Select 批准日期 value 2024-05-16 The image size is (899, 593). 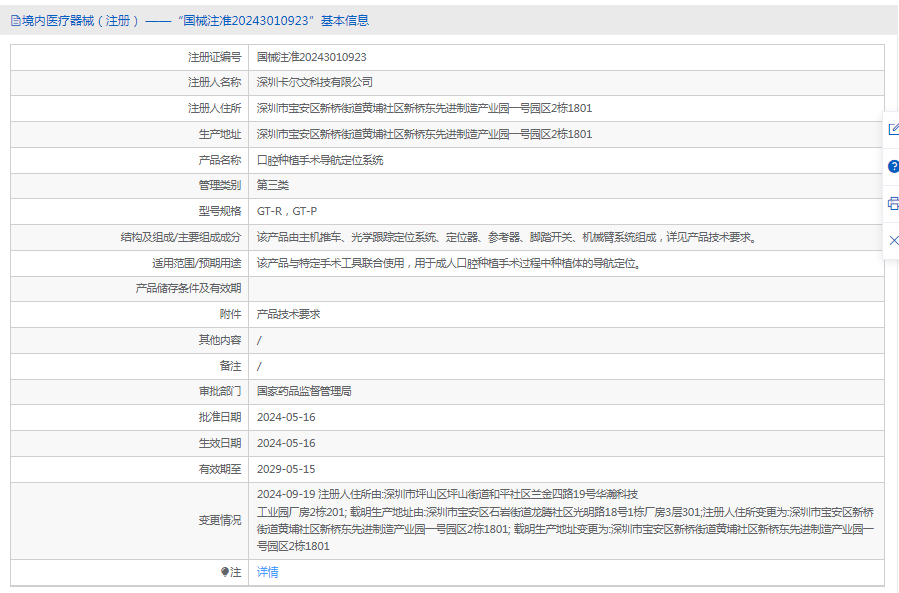[286, 418]
